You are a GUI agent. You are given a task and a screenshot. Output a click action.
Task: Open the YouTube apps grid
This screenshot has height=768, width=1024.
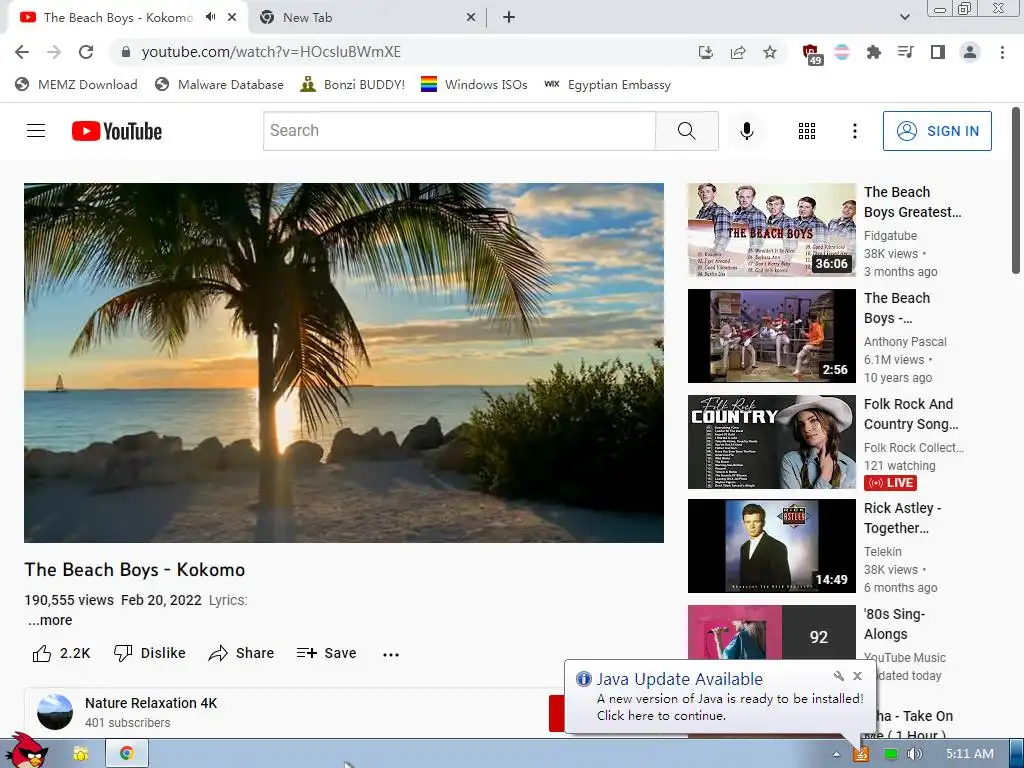807,131
